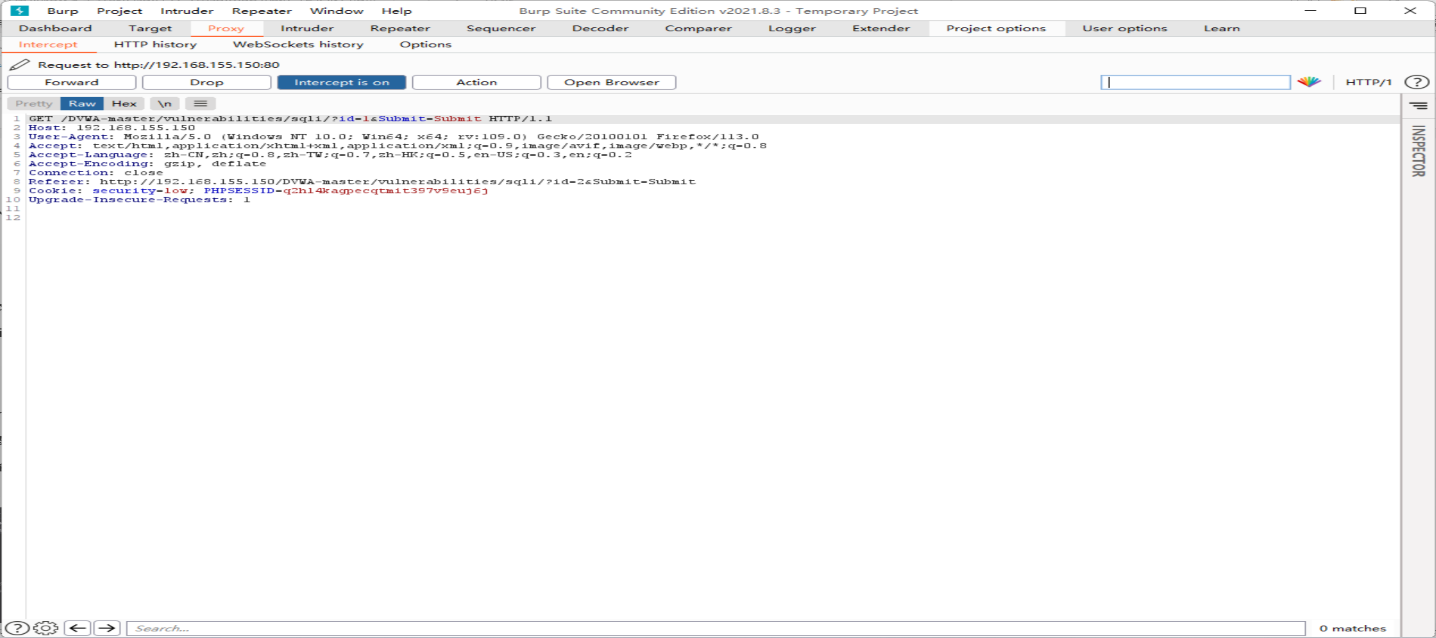
Task: Open the Logger tab
Action: point(792,28)
